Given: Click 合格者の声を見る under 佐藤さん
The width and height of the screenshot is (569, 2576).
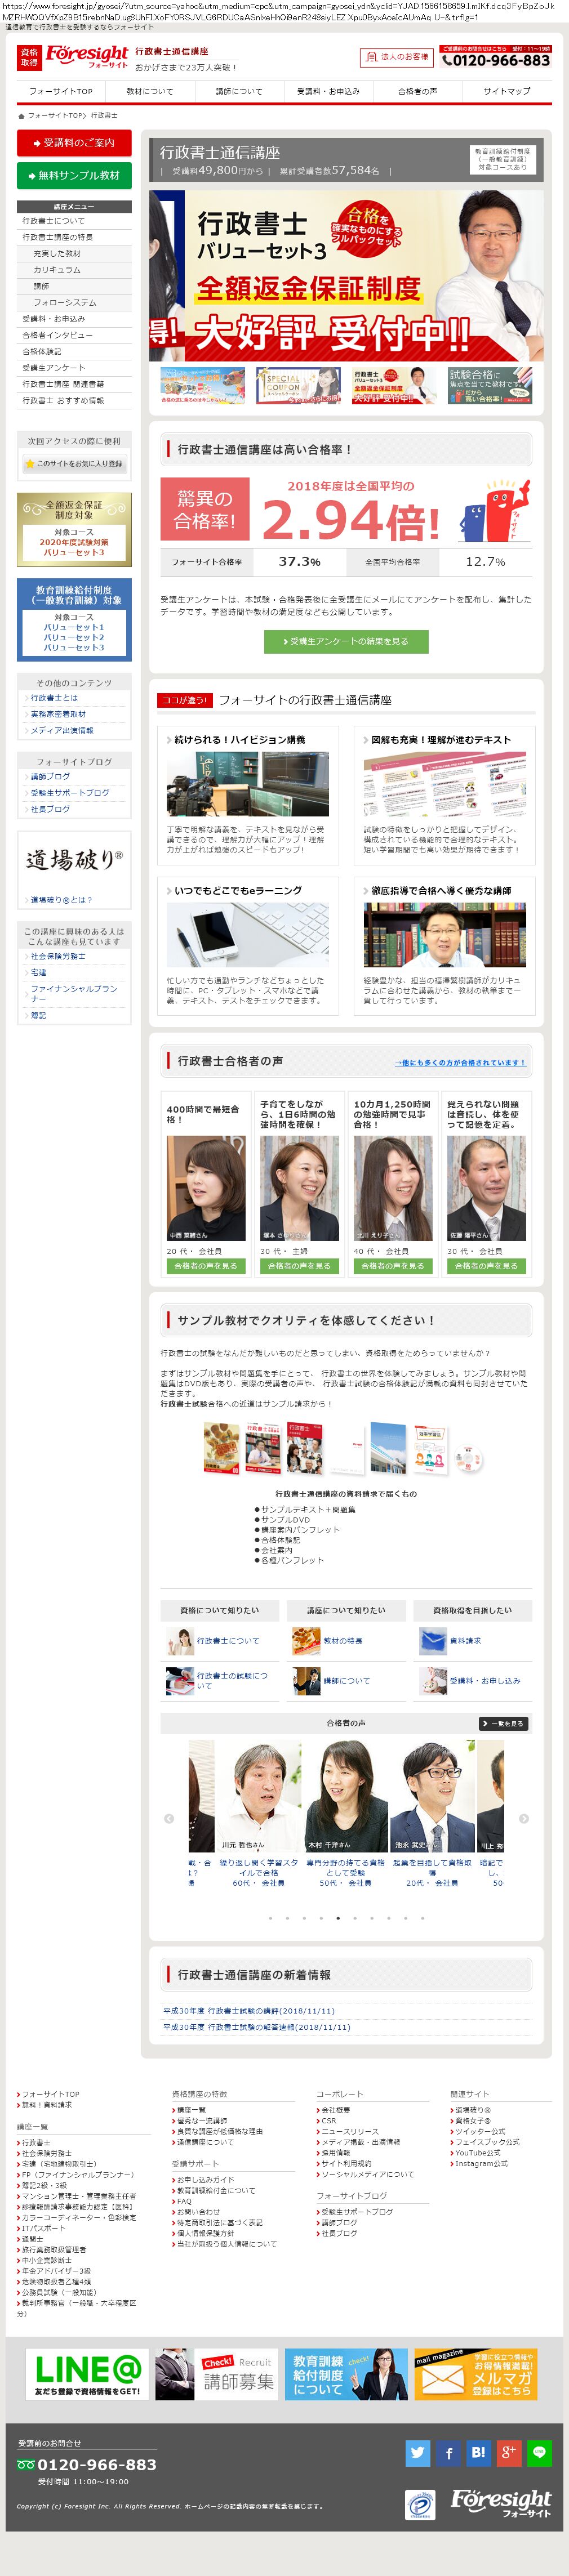Looking at the screenshot, I should tap(486, 1265).
